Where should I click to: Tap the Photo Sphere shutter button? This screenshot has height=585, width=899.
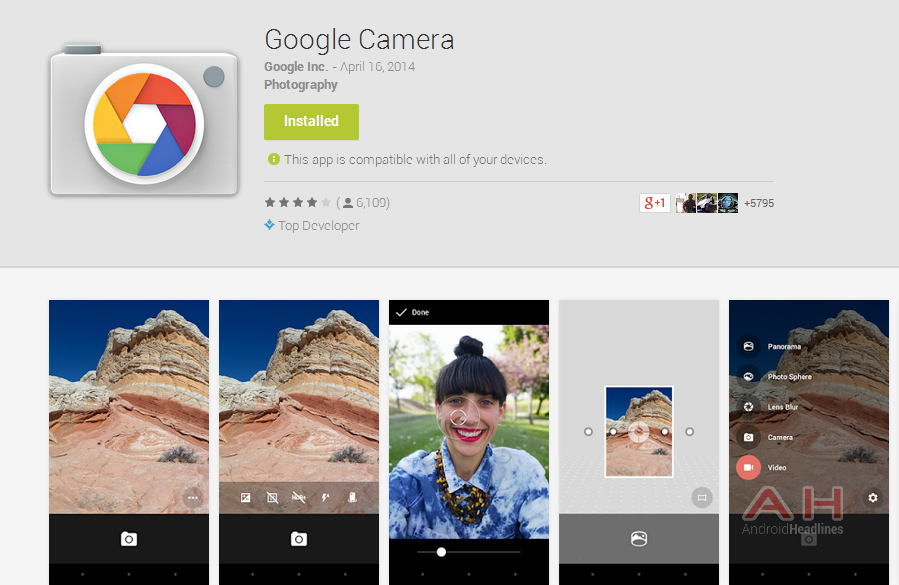[x=638, y=538]
